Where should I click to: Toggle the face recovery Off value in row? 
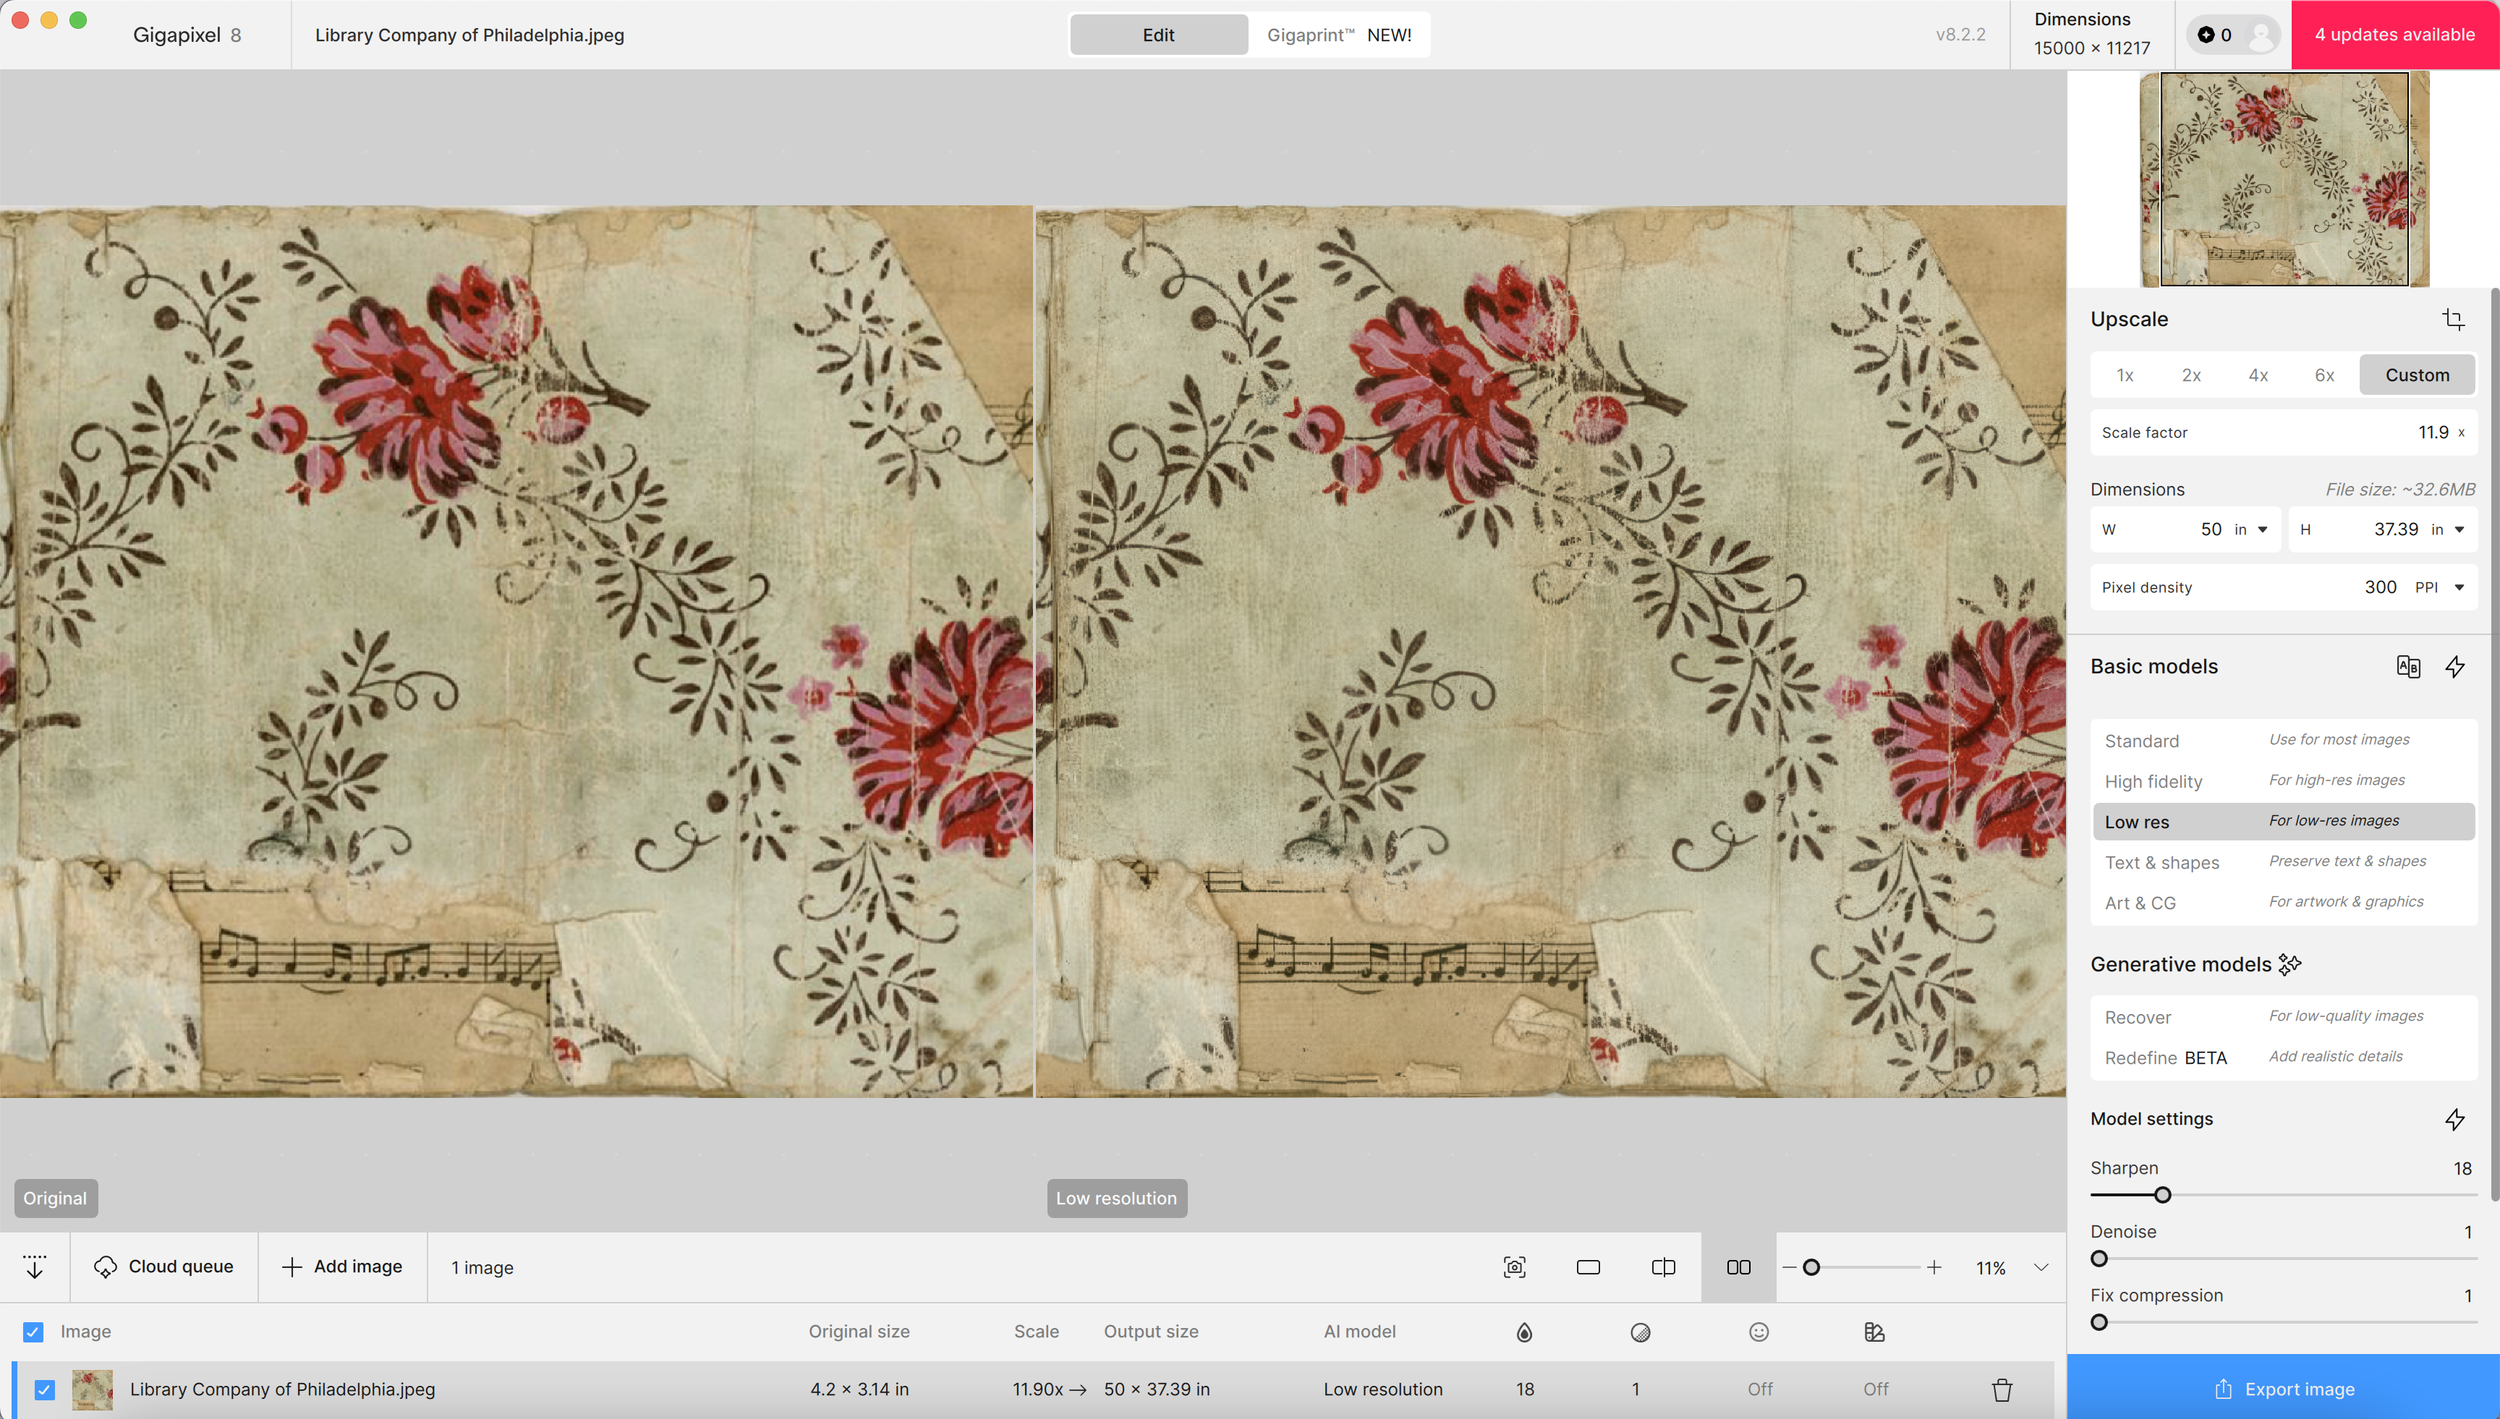[x=1760, y=1389]
